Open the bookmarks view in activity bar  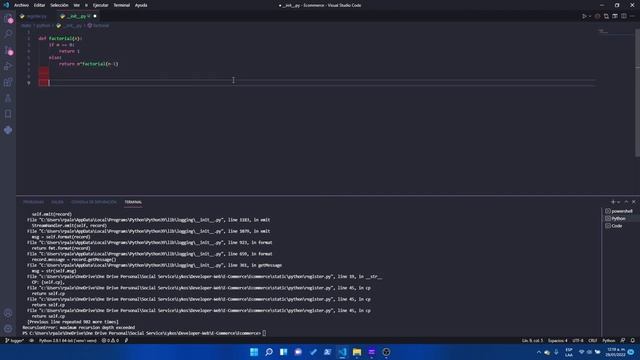tap(8, 114)
